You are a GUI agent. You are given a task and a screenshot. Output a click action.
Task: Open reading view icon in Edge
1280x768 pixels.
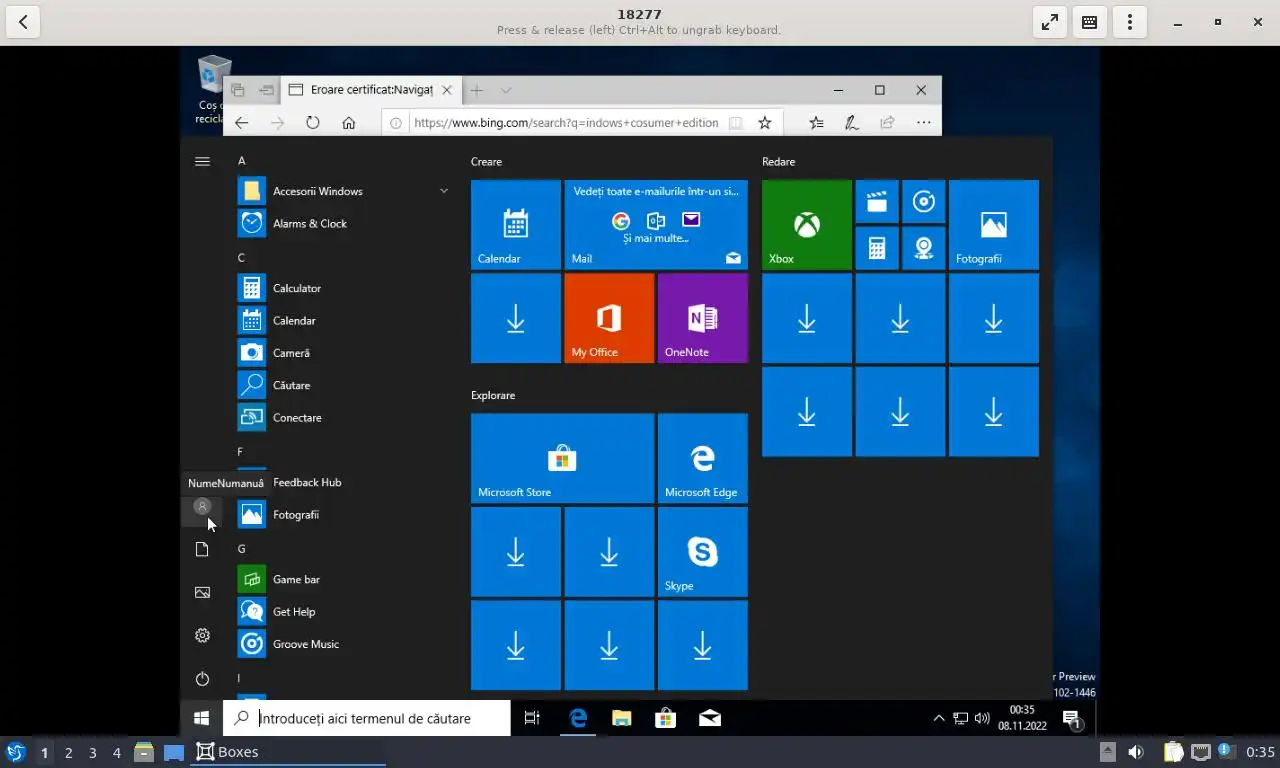pyautogui.click(x=735, y=123)
